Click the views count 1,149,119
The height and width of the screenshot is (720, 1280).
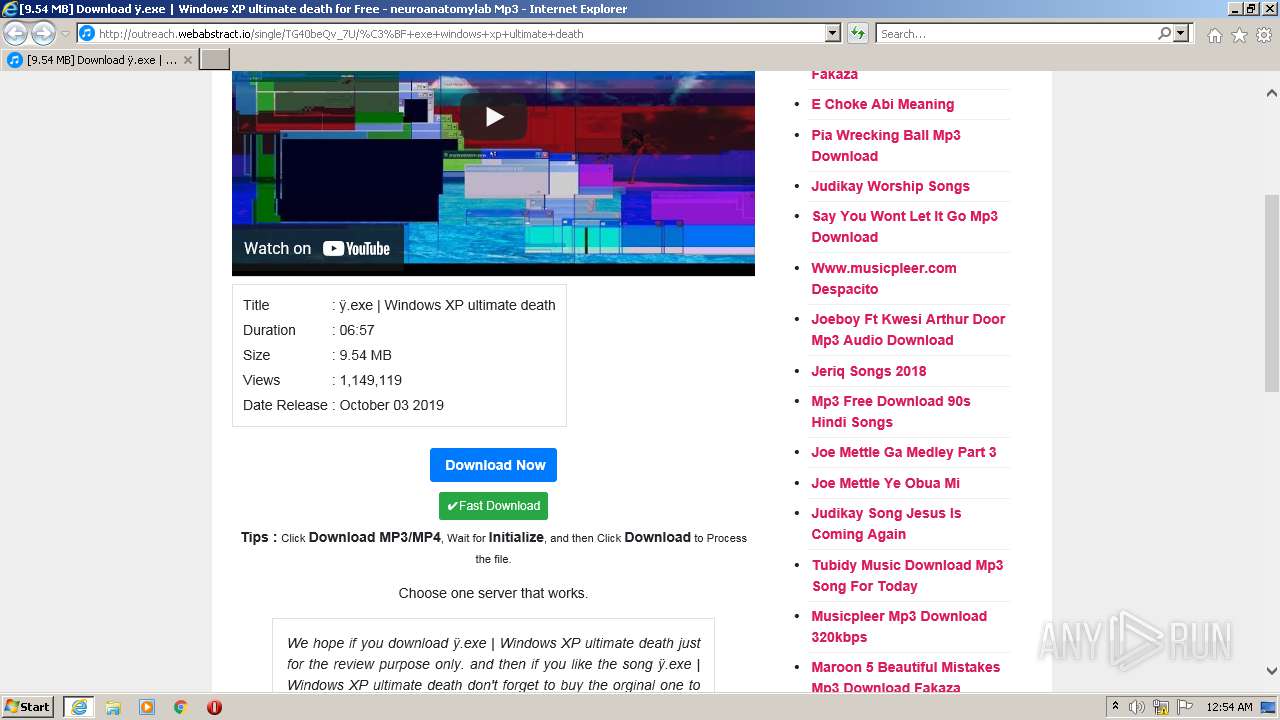click(x=370, y=380)
